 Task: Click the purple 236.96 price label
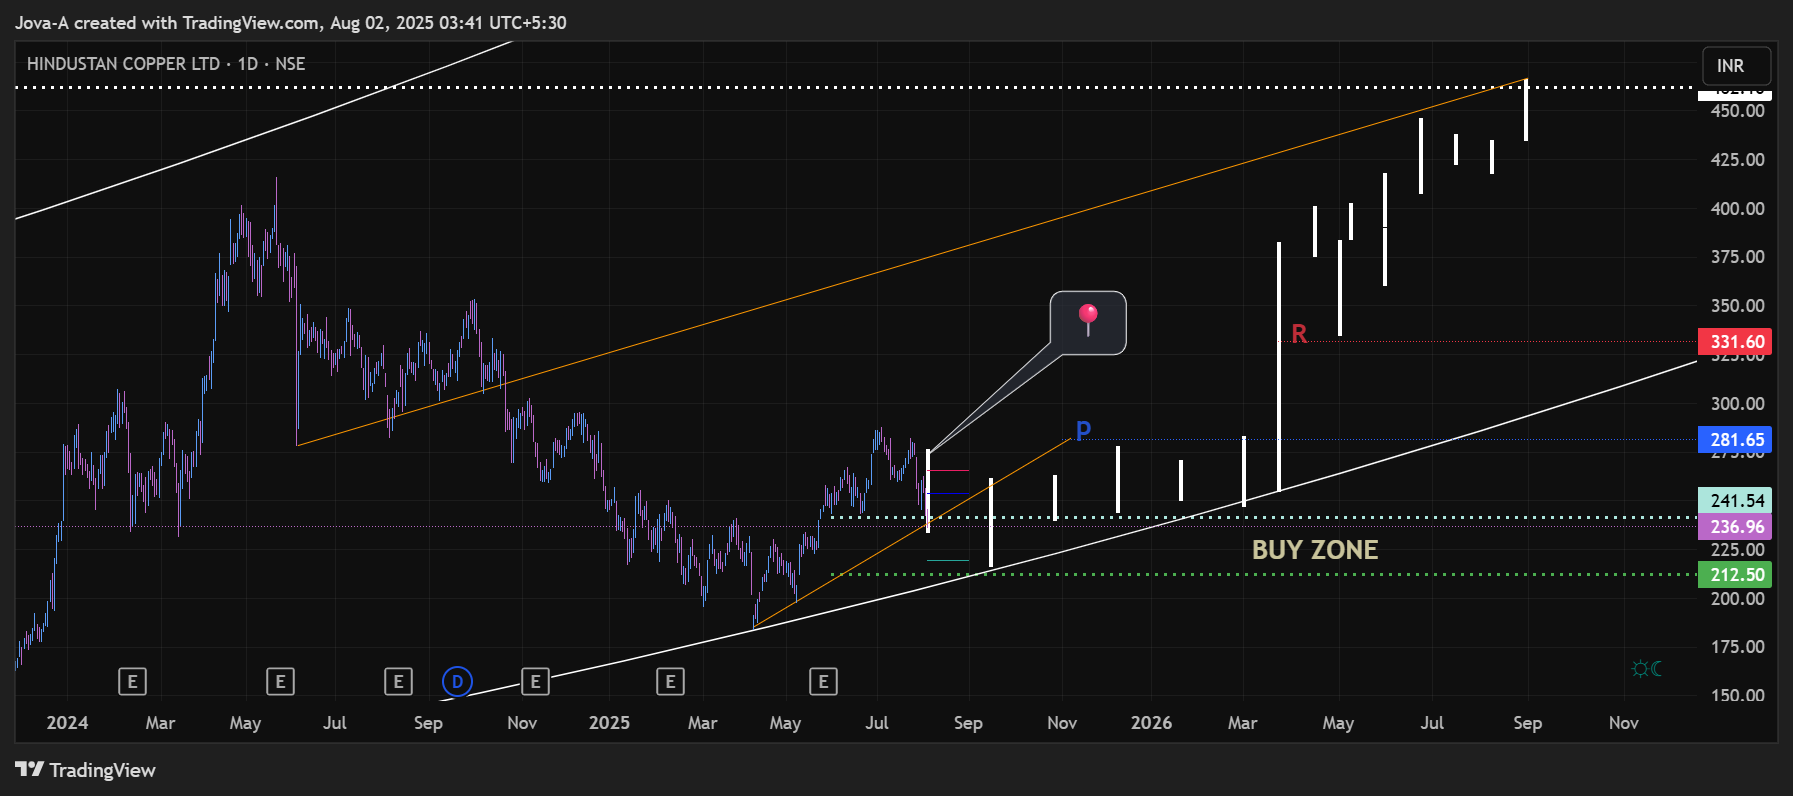point(1735,526)
